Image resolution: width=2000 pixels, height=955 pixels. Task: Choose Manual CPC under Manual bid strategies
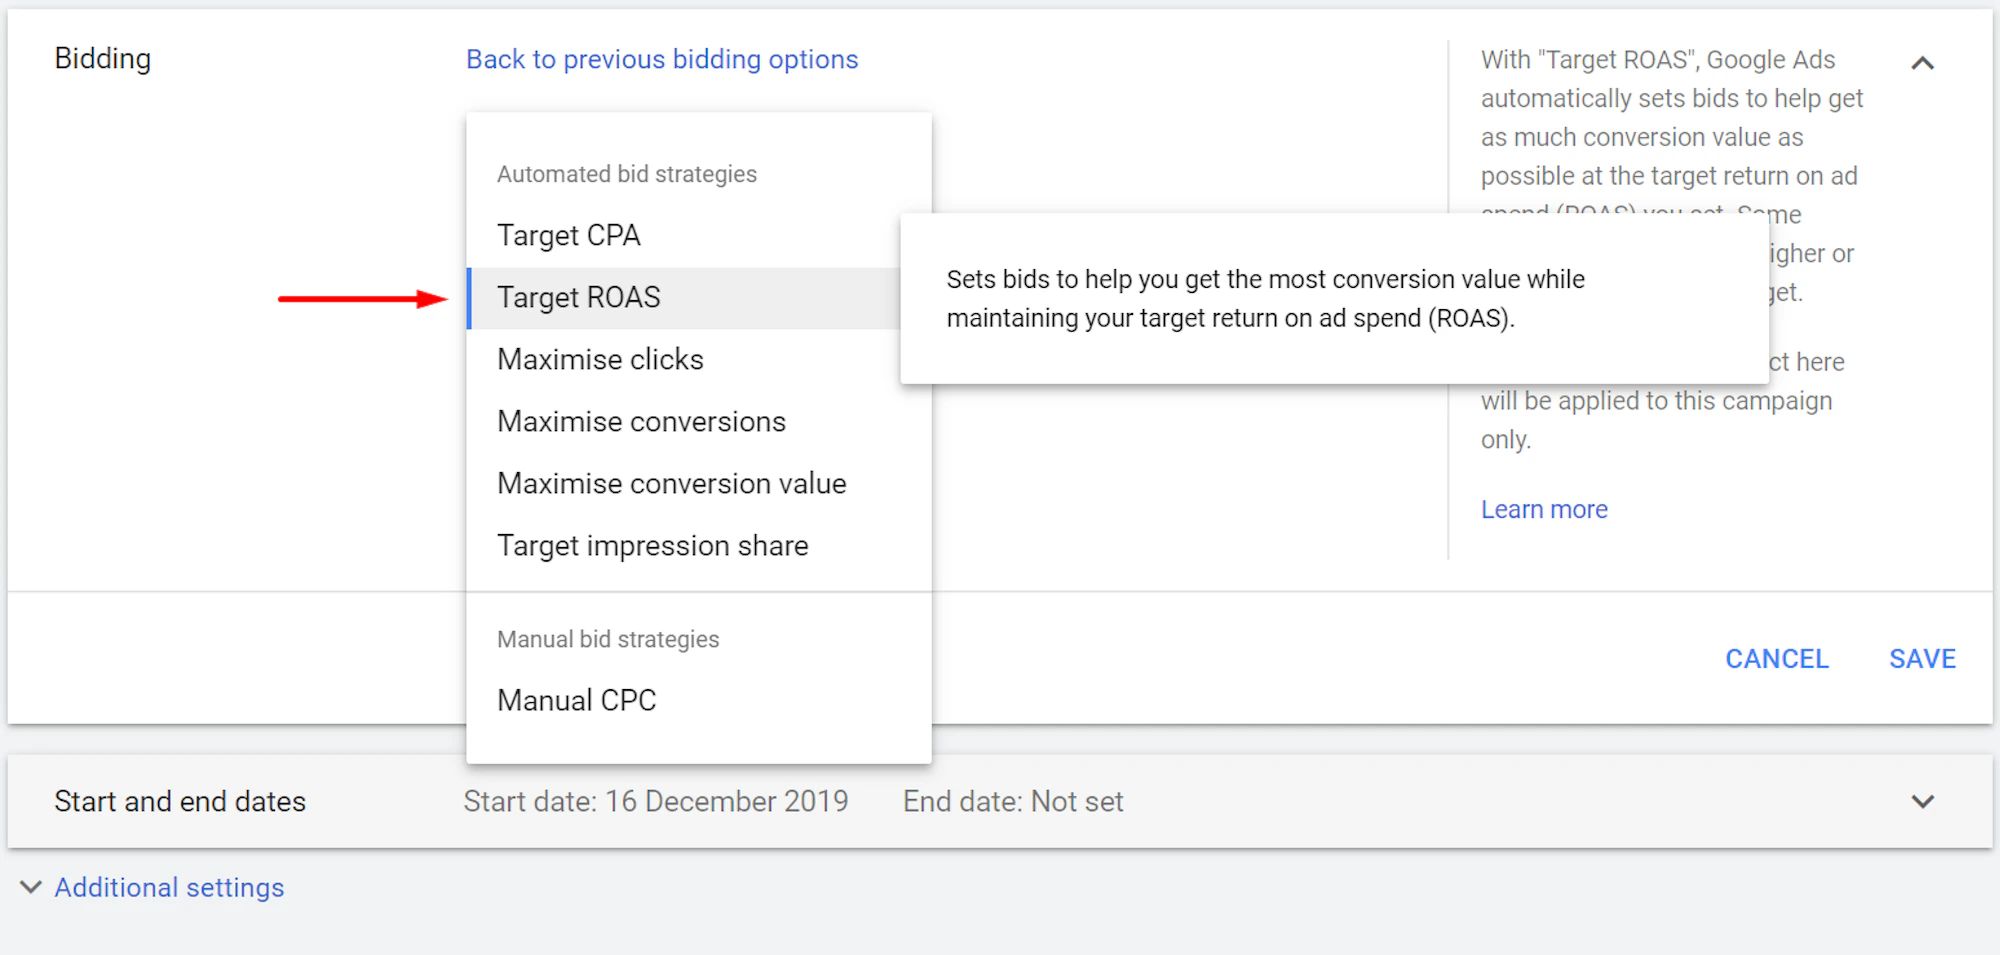pyautogui.click(x=575, y=699)
